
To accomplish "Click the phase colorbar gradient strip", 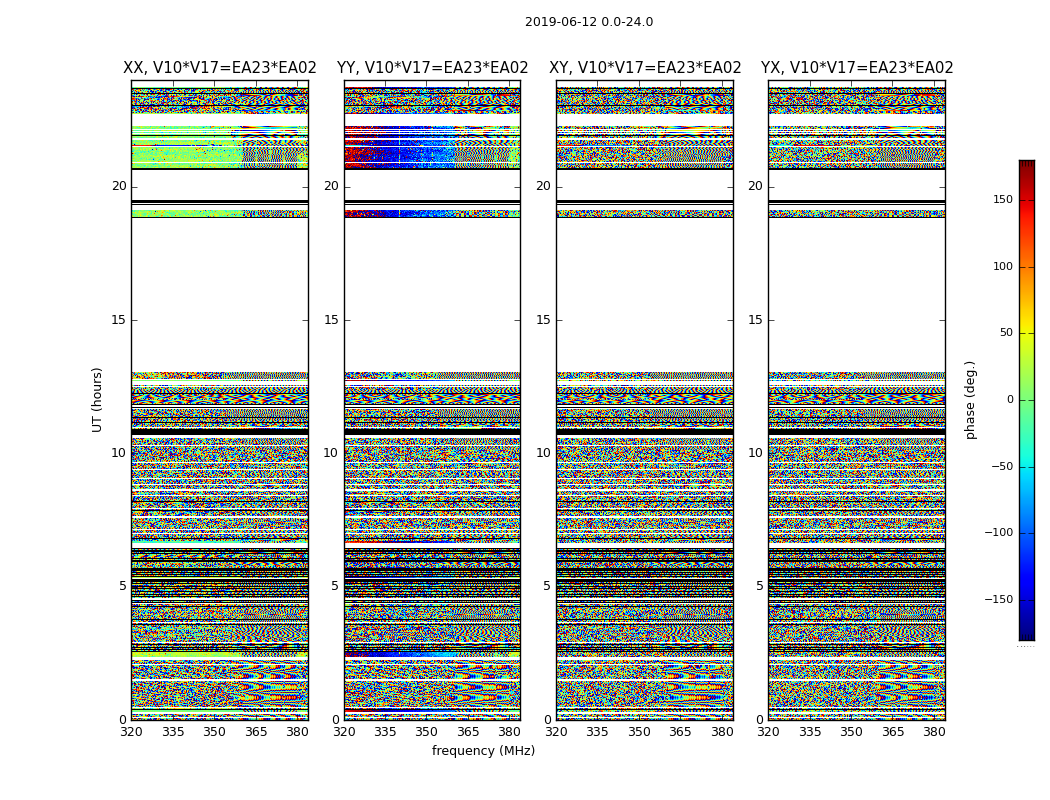I will pyautogui.click(x=1027, y=400).
